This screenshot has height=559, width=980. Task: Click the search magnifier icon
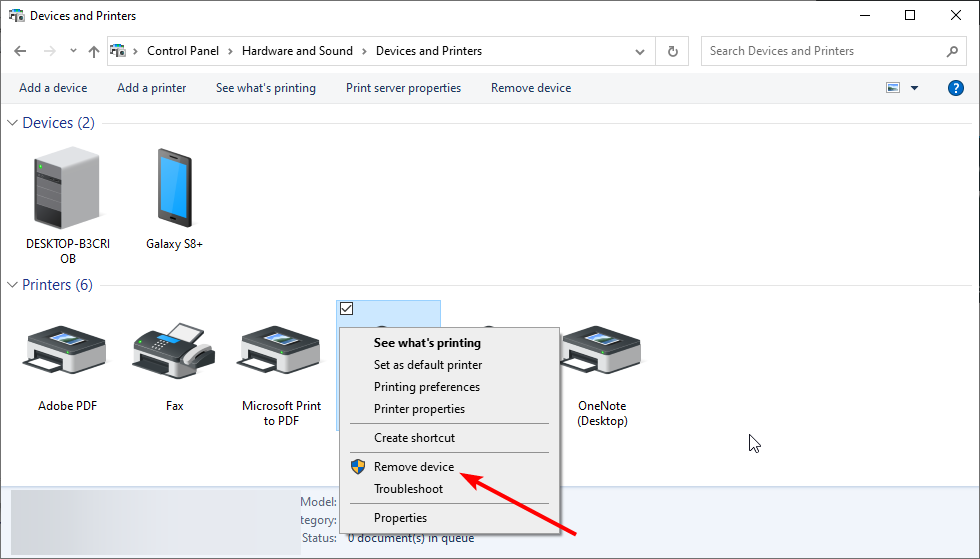tap(952, 51)
